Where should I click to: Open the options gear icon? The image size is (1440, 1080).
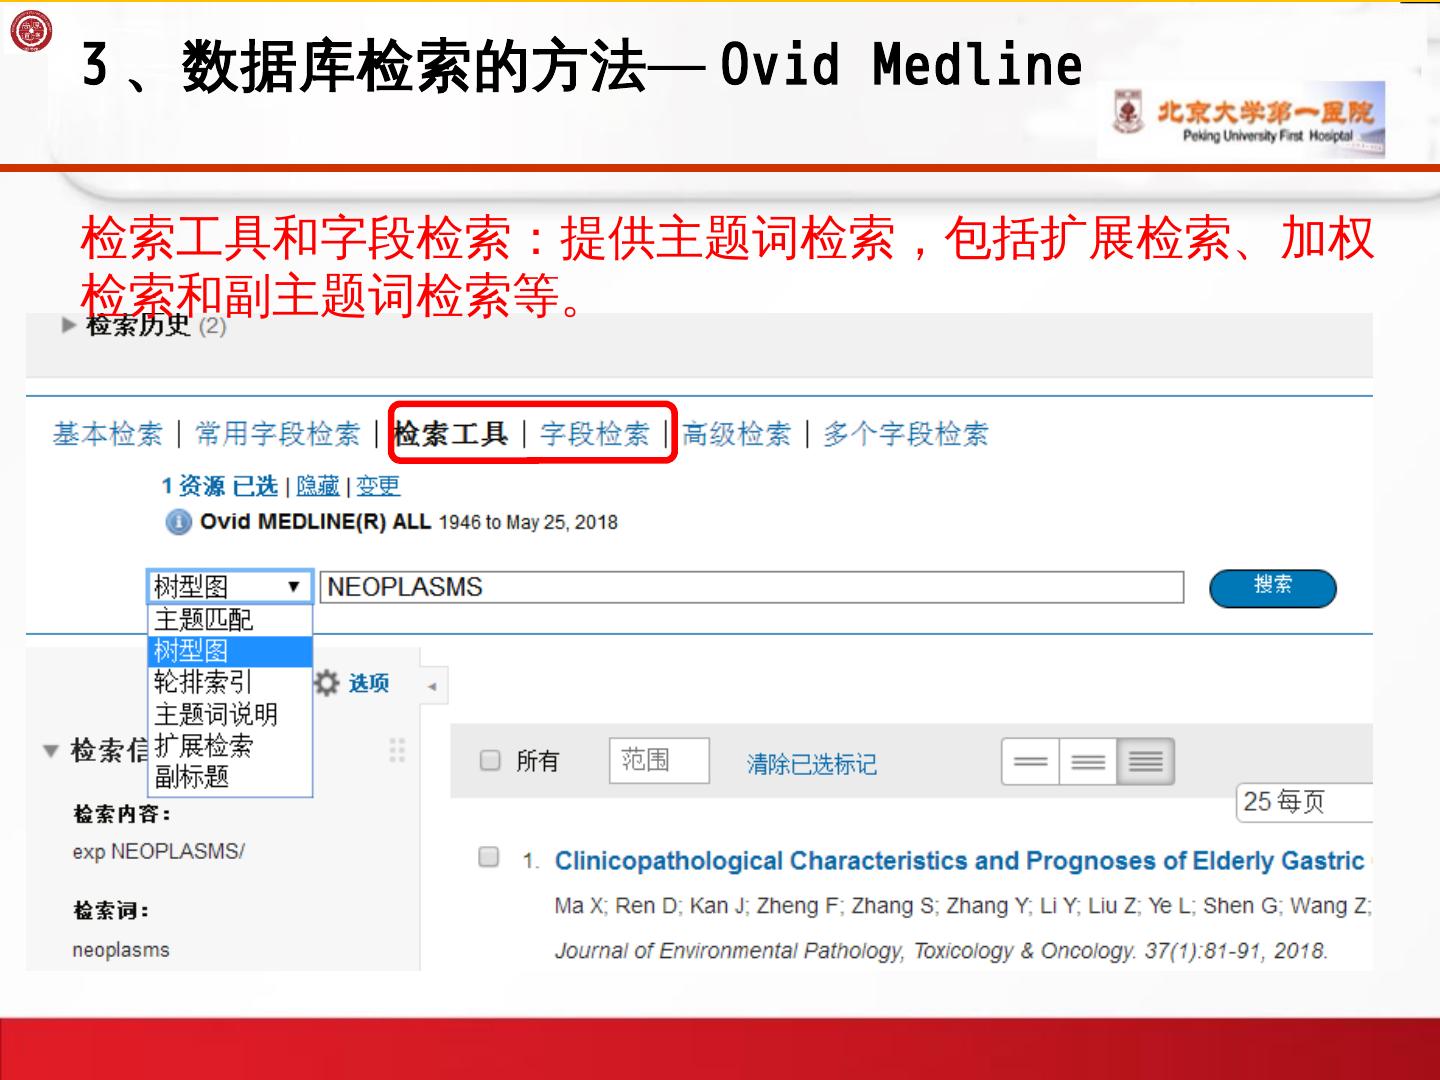(327, 683)
